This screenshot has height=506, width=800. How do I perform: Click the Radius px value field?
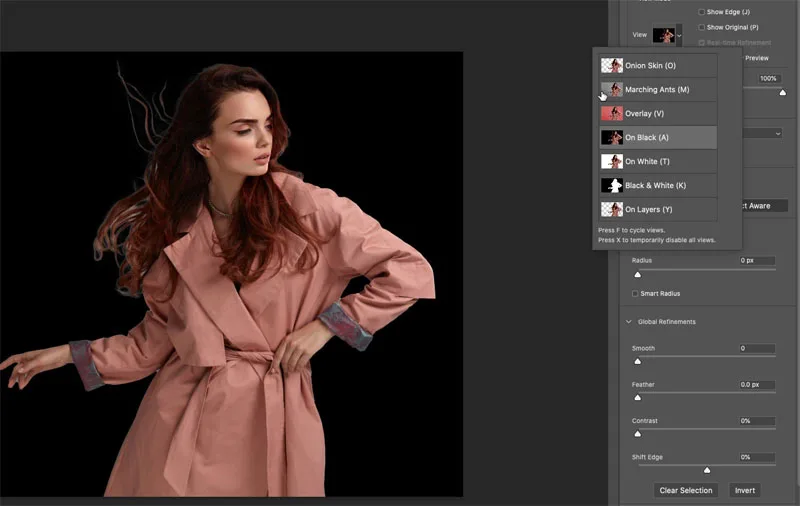pyautogui.click(x=757, y=260)
